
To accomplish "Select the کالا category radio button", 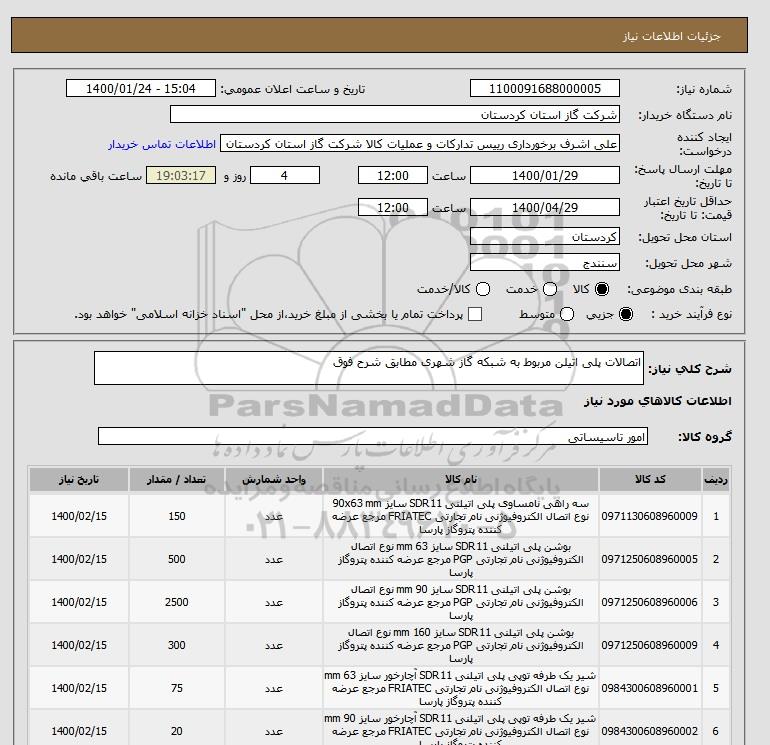I will [x=602, y=289].
